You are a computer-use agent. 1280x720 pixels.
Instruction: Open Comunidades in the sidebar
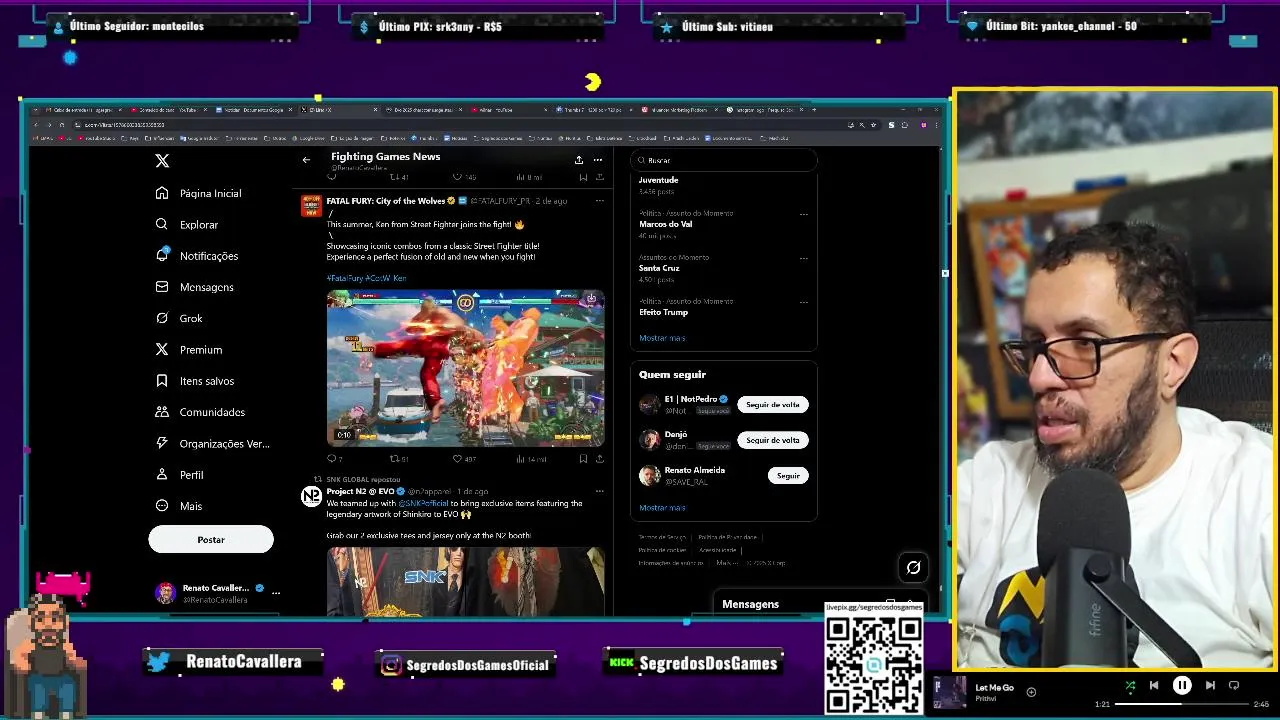click(200, 412)
